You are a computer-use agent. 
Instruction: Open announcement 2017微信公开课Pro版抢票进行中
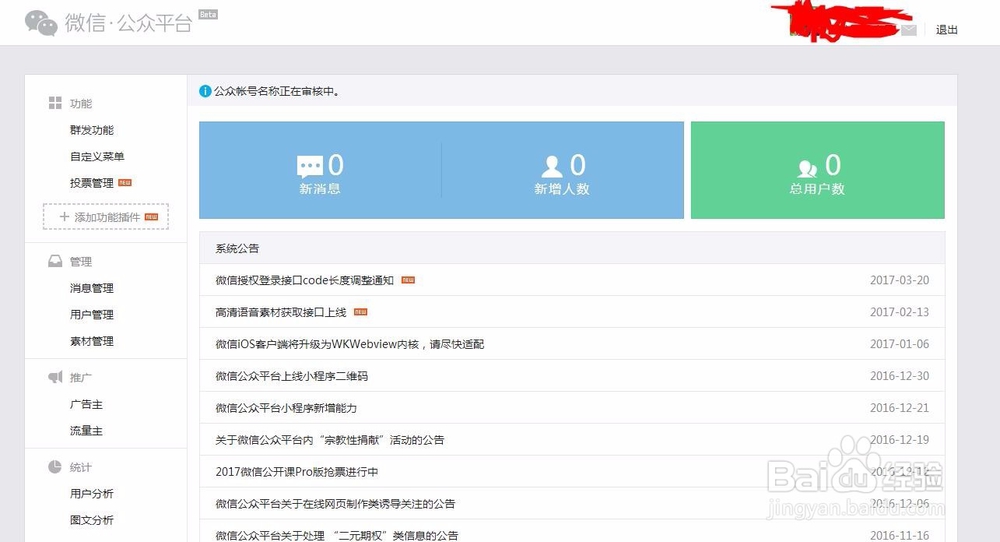pyautogui.click(x=297, y=471)
